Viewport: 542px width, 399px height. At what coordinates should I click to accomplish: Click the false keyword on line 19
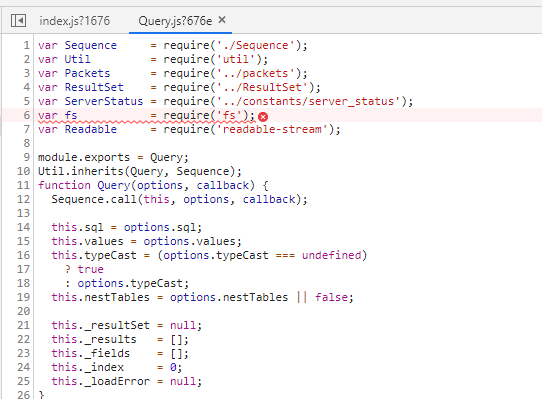(331, 297)
